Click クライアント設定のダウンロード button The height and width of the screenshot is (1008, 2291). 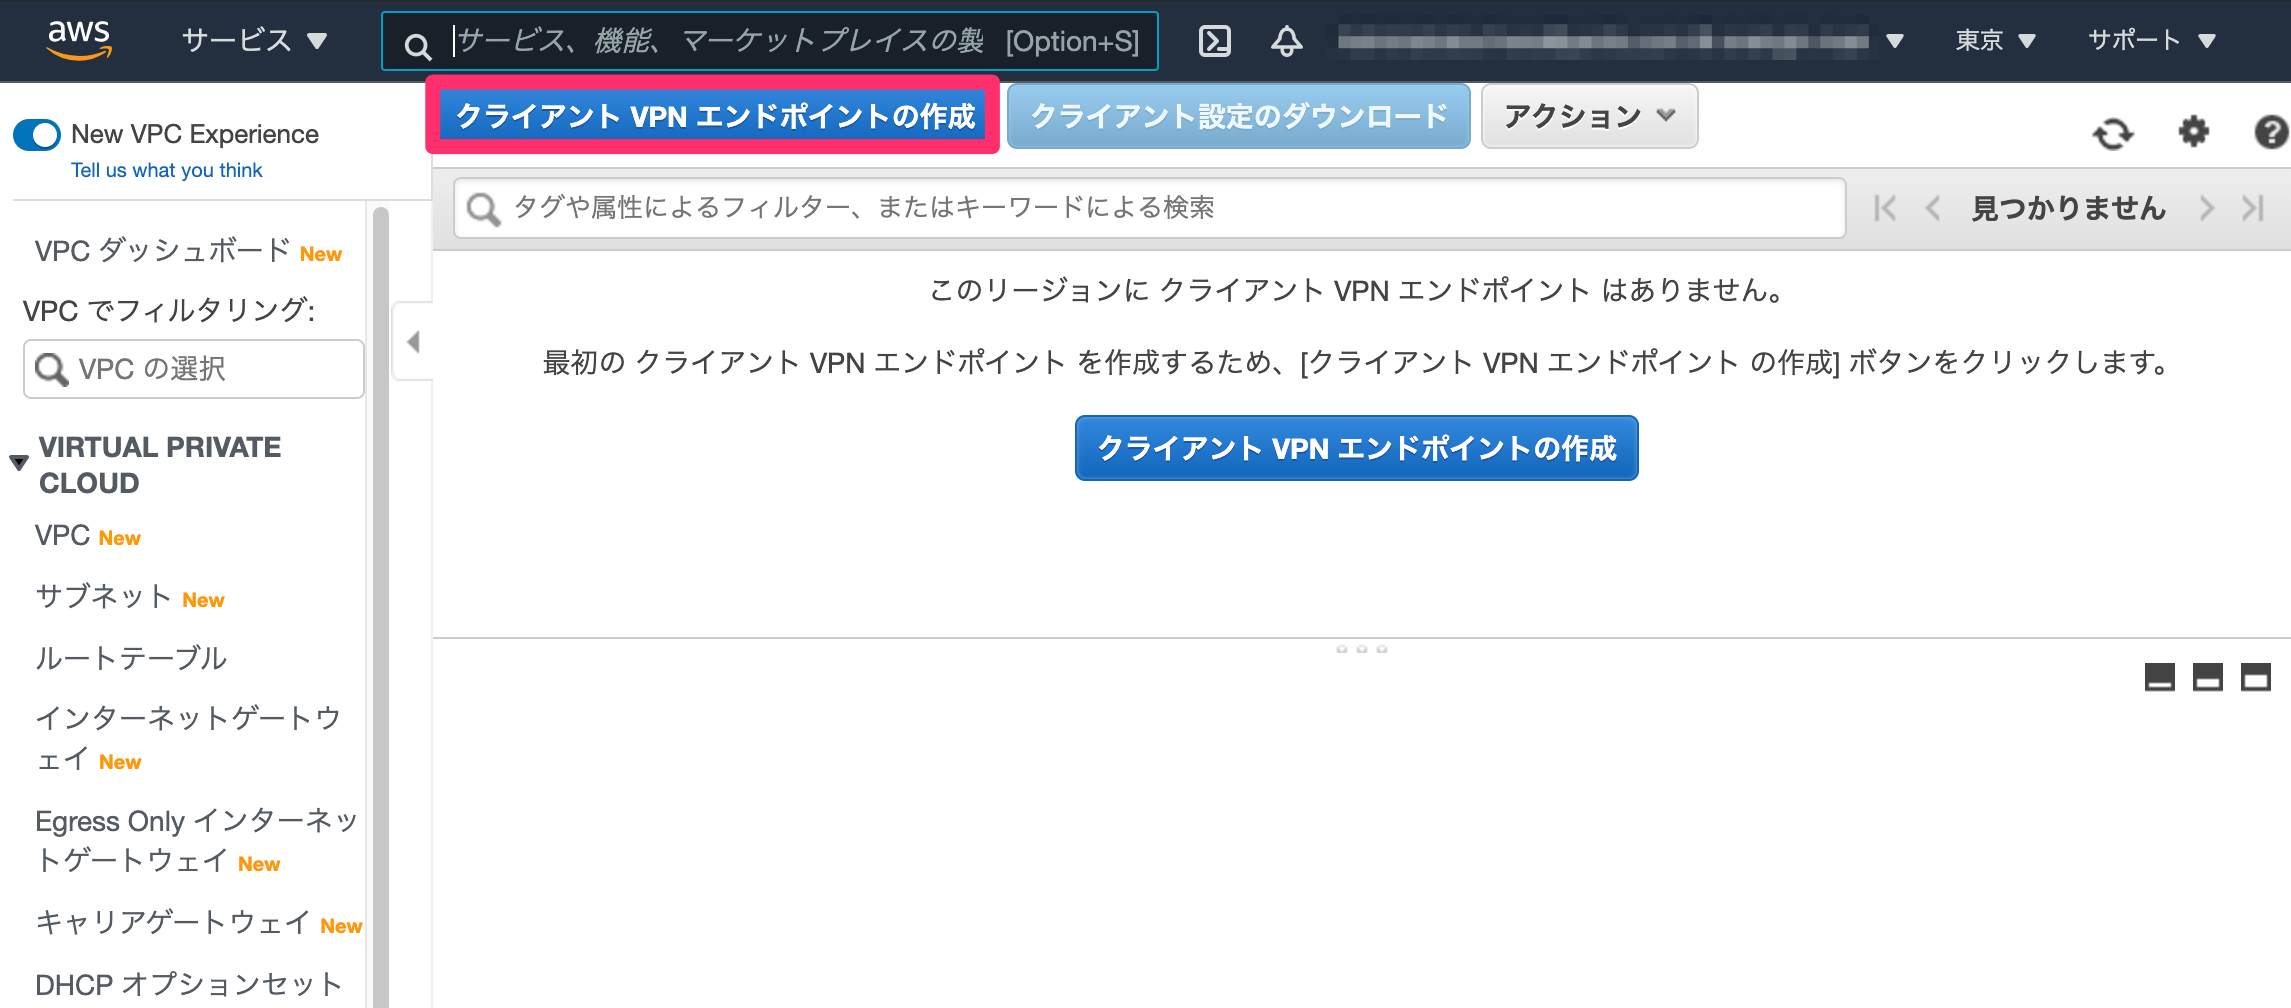click(x=1238, y=116)
